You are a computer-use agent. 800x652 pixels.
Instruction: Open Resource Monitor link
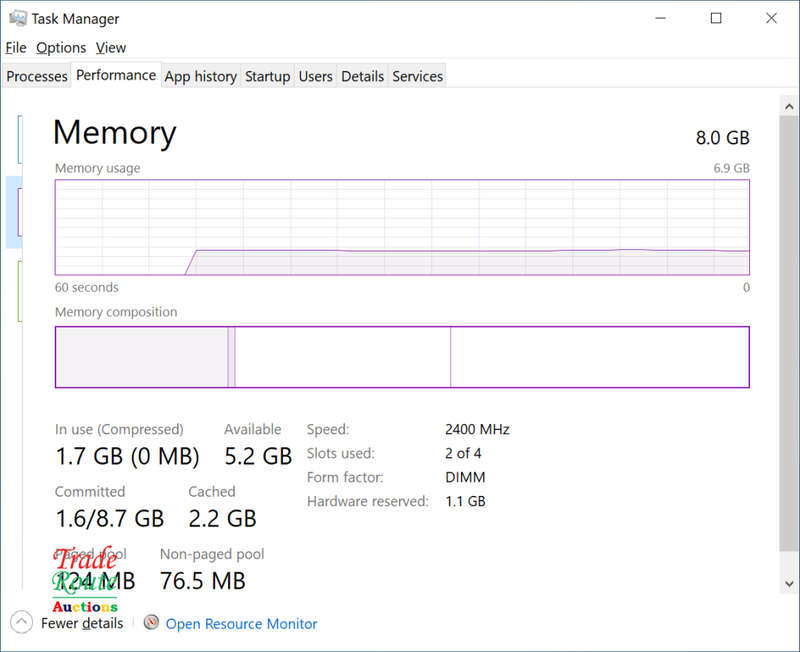(x=241, y=623)
